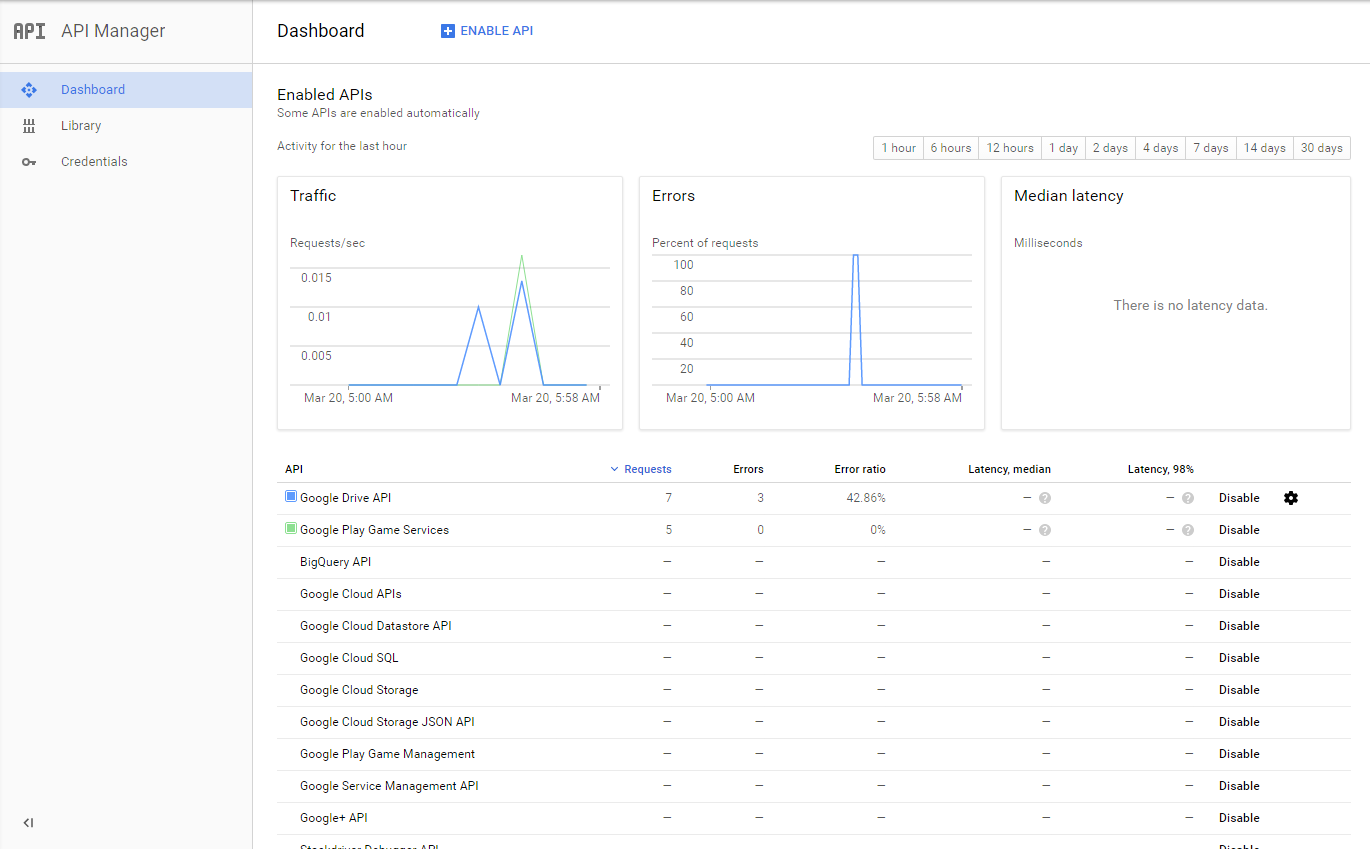
Task: Click the Credentials key icon
Action: tap(29, 162)
